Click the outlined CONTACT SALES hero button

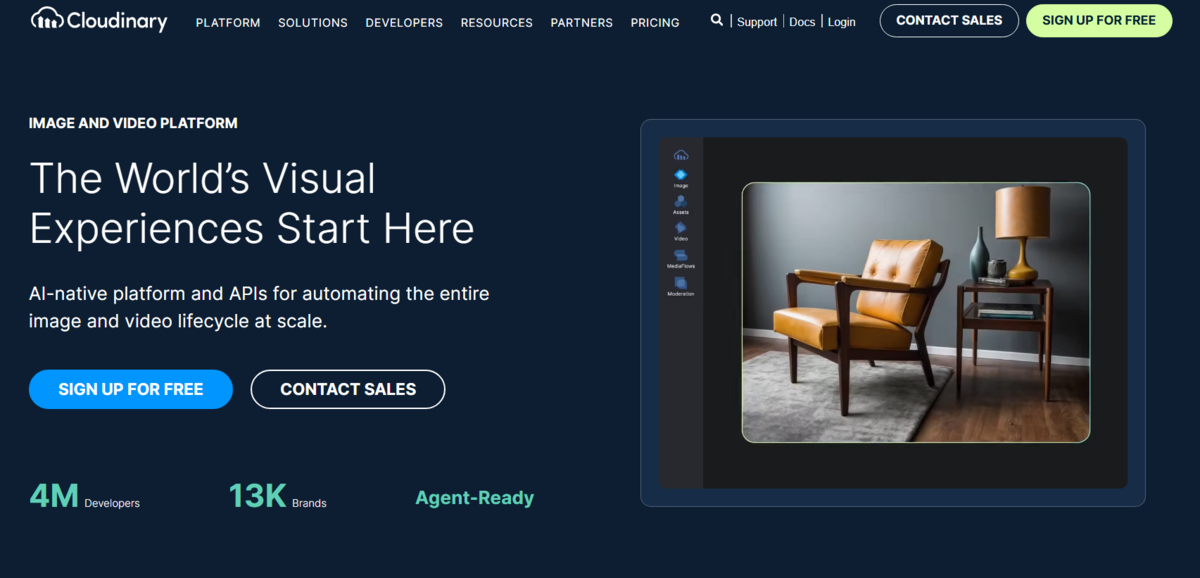coord(348,389)
